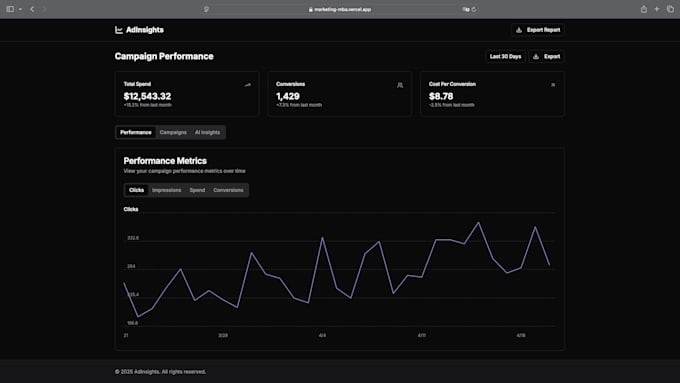Select the Clicks metric toggle
This screenshot has width=680, height=383.
[136, 190]
